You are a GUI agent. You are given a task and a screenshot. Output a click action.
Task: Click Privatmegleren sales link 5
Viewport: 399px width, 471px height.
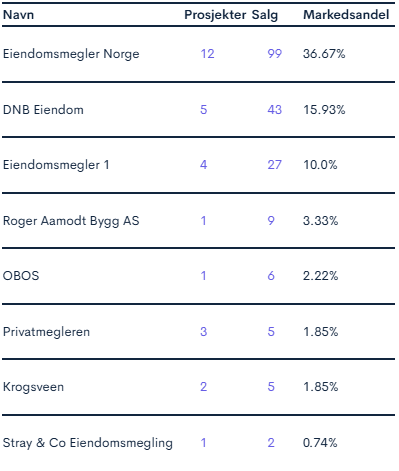click(x=271, y=332)
